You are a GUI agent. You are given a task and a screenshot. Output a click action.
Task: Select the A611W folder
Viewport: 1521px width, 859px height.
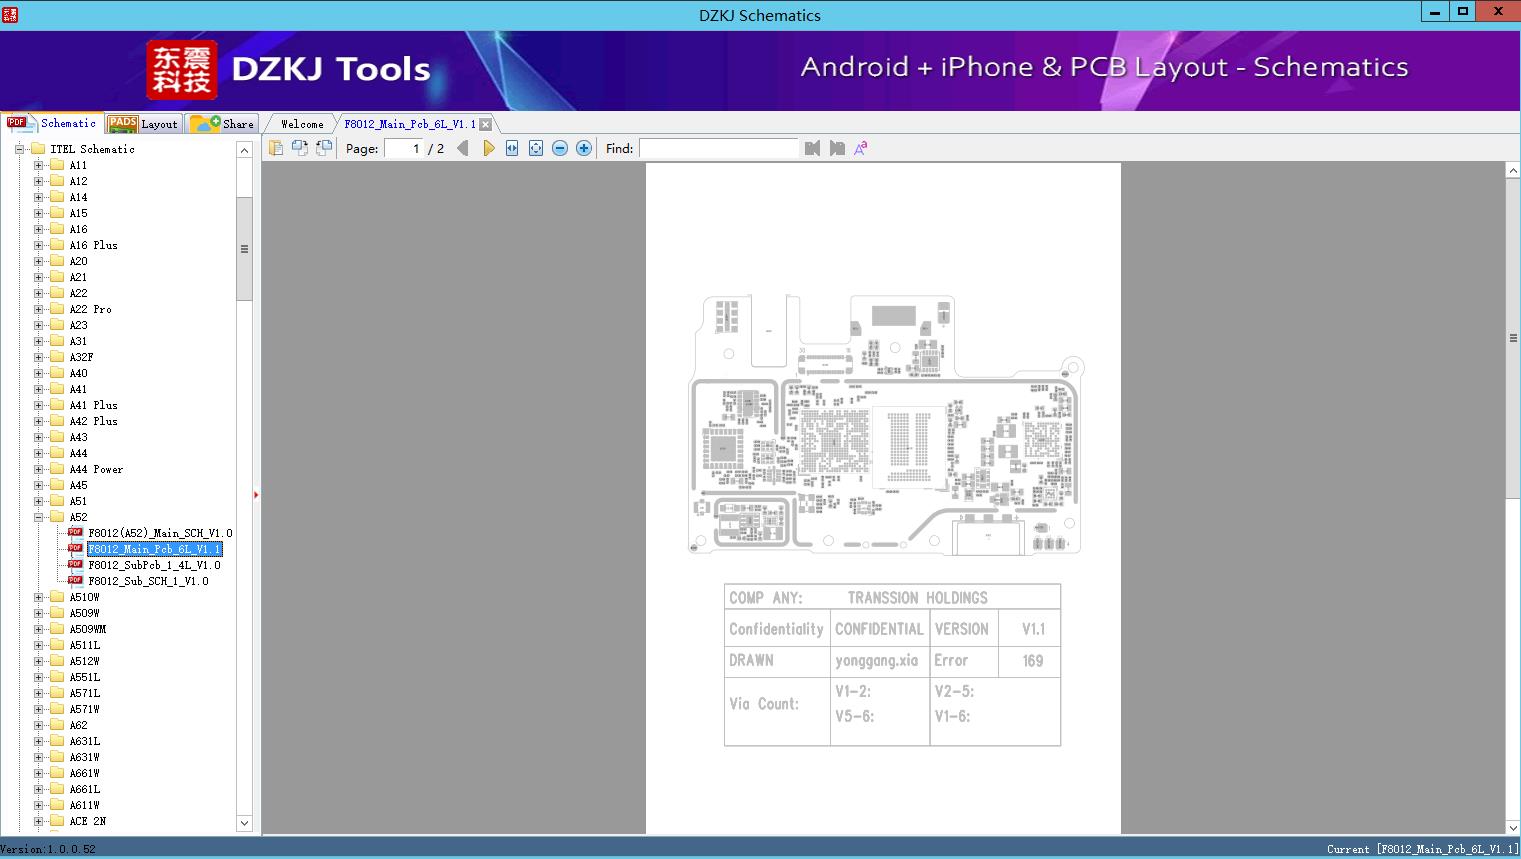coord(85,805)
